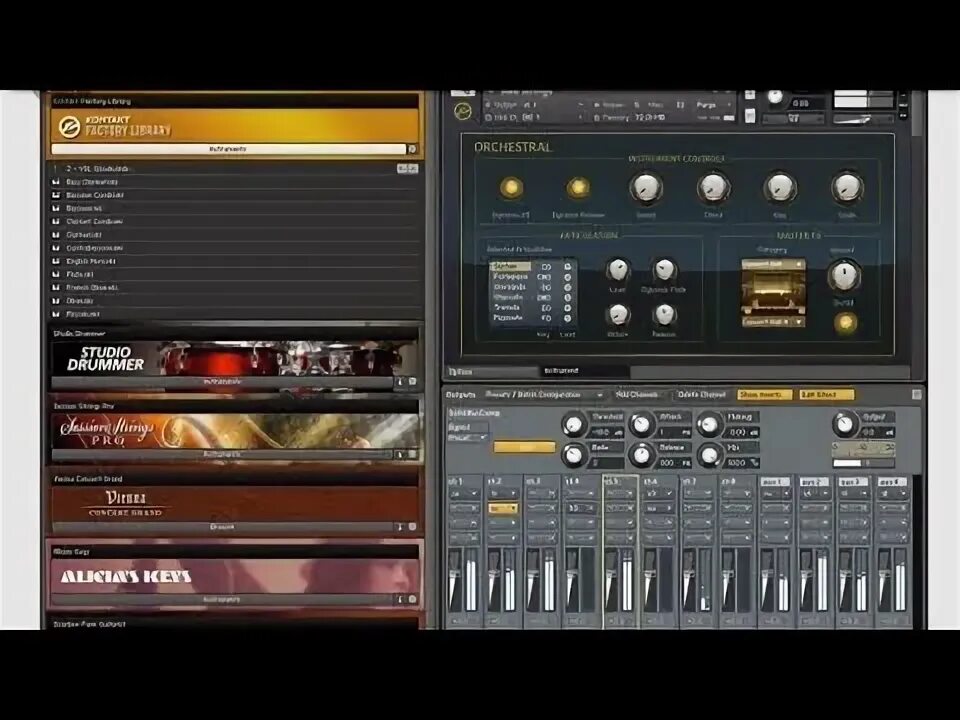Toggle the highlighted Show Inserts button
Viewport: 960px width, 720px height.
coord(765,395)
